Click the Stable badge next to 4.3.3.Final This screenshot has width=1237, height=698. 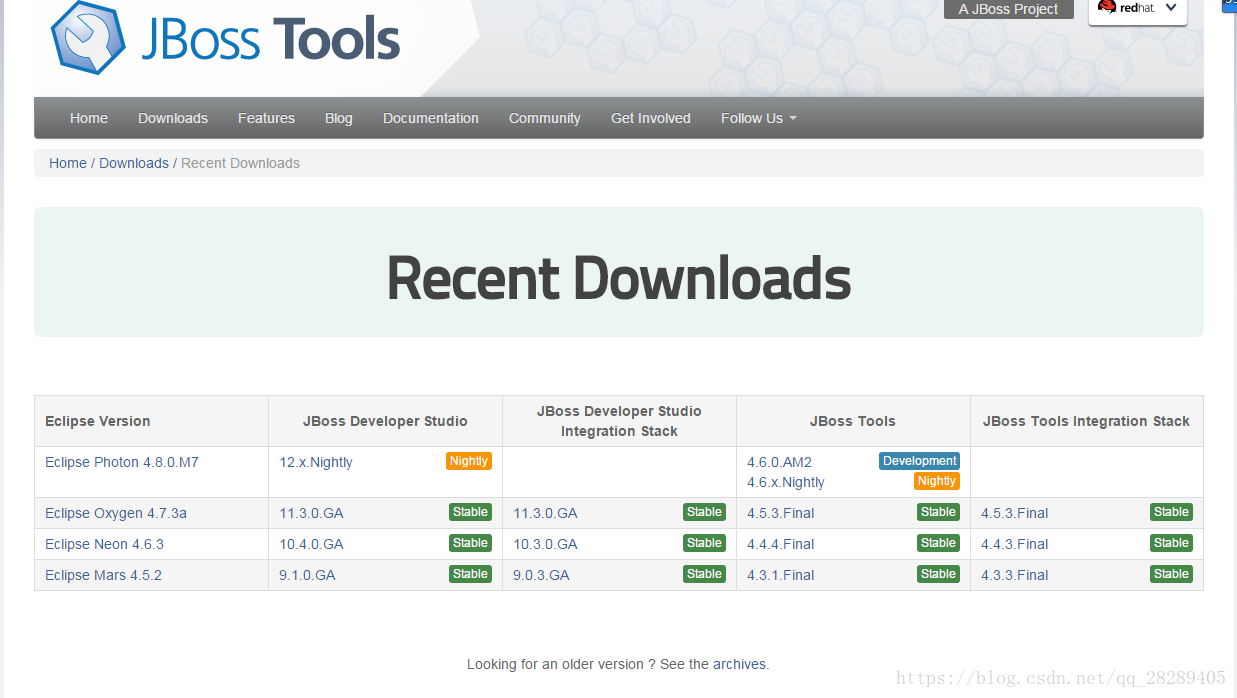(x=1171, y=574)
